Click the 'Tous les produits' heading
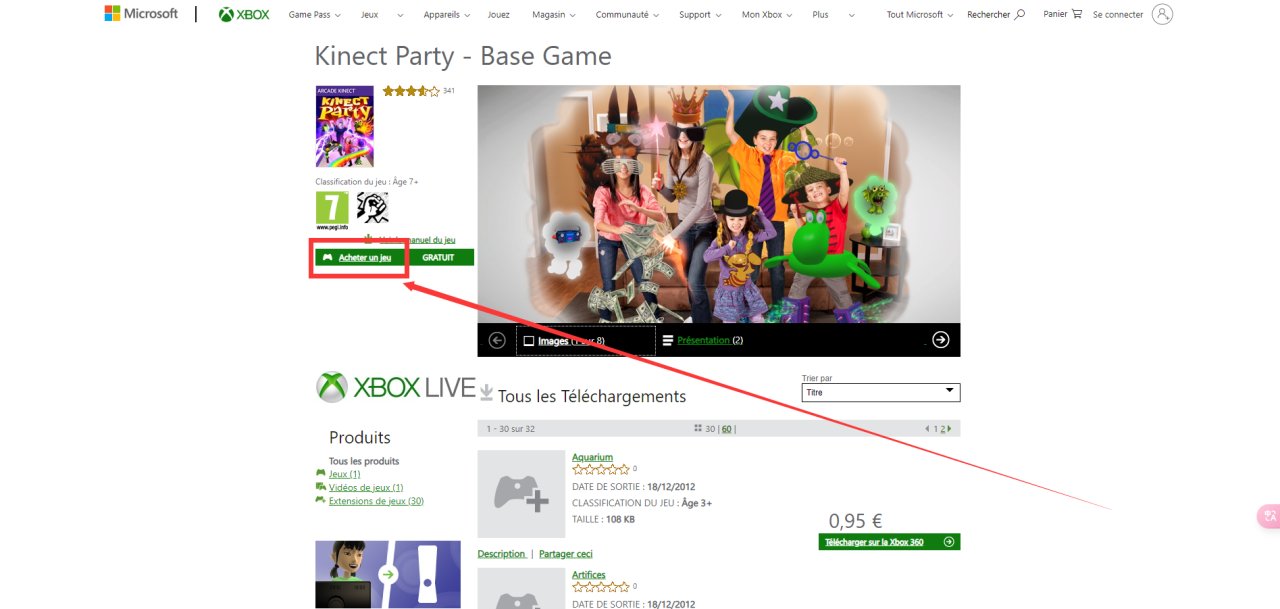 364,461
